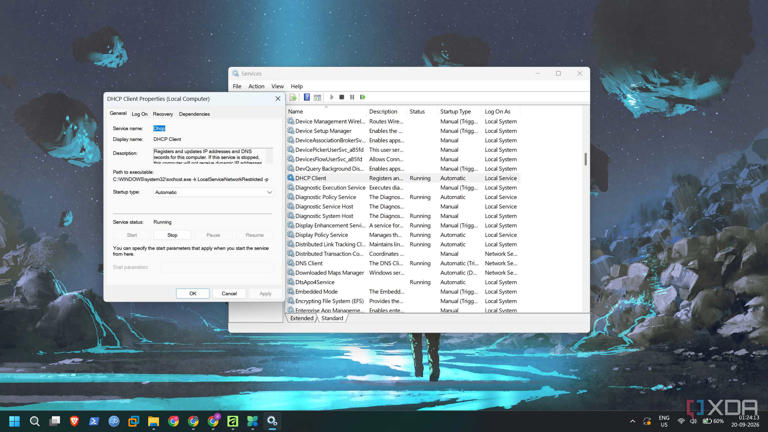
Task: Click the Stop Service square icon in toolbar
Action: coord(342,97)
